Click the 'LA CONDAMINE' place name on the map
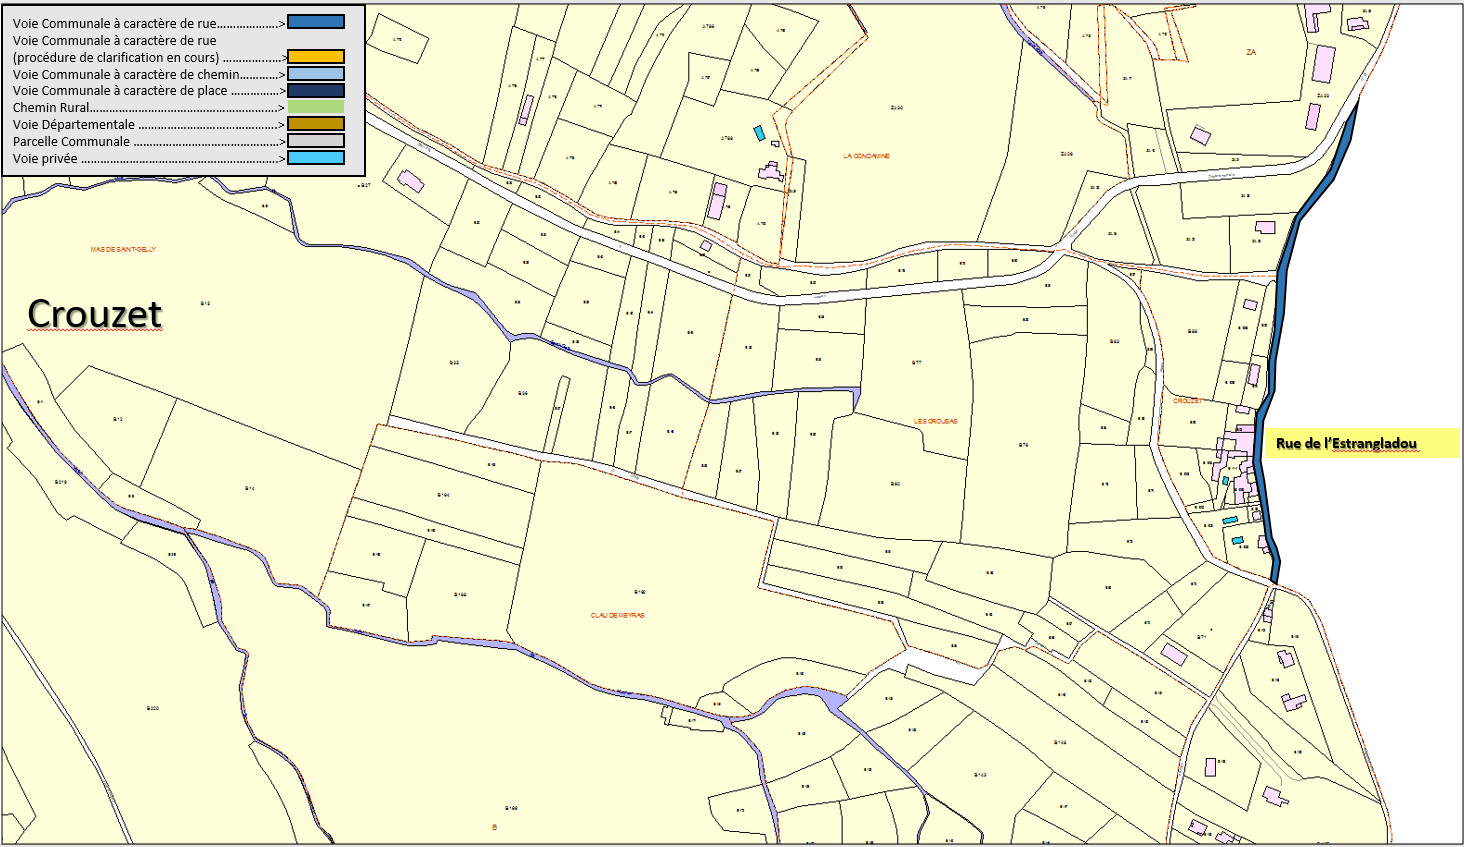The height and width of the screenshot is (847, 1464). [866, 156]
